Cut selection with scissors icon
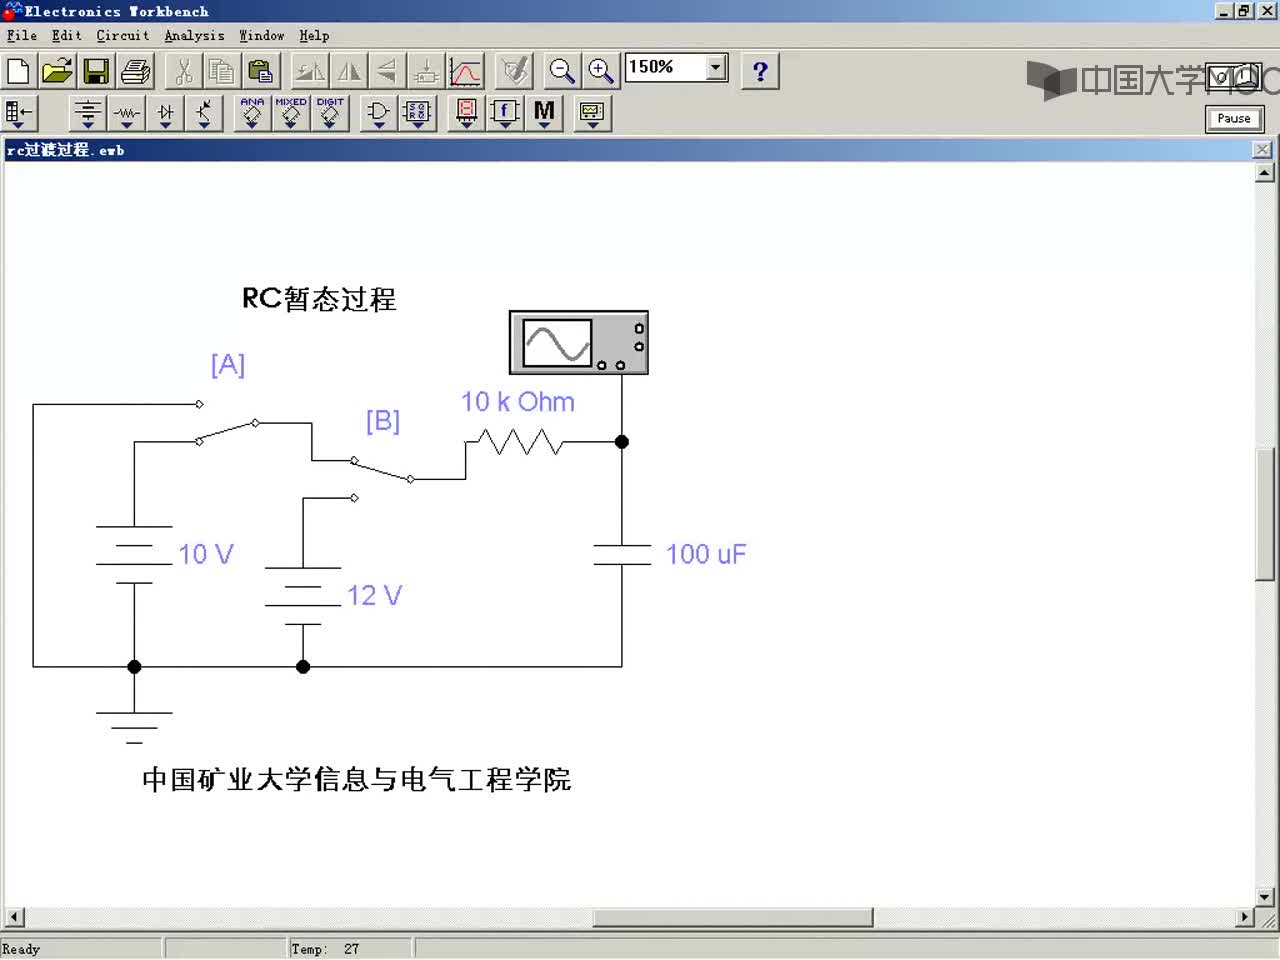Image resolution: width=1280 pixels, height=960 pixels. tap(183, 71)
